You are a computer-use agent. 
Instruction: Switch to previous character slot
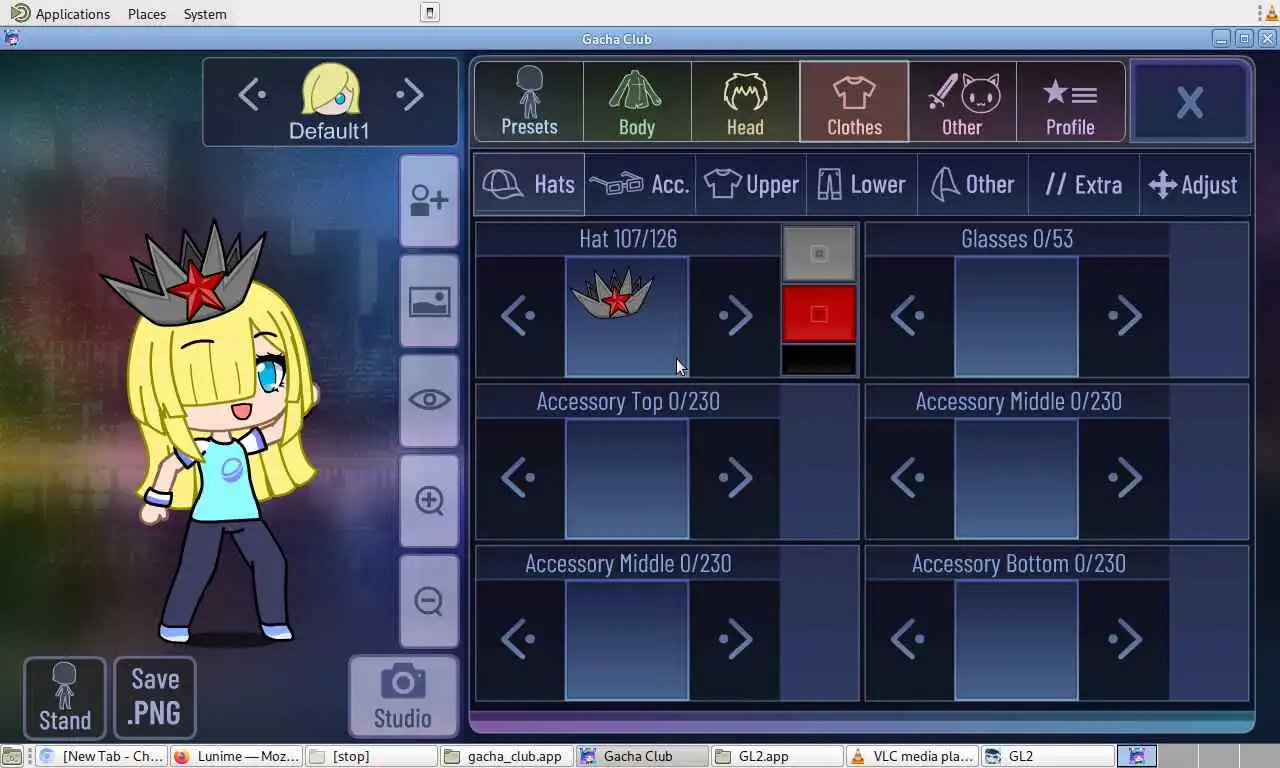point(251,95)
